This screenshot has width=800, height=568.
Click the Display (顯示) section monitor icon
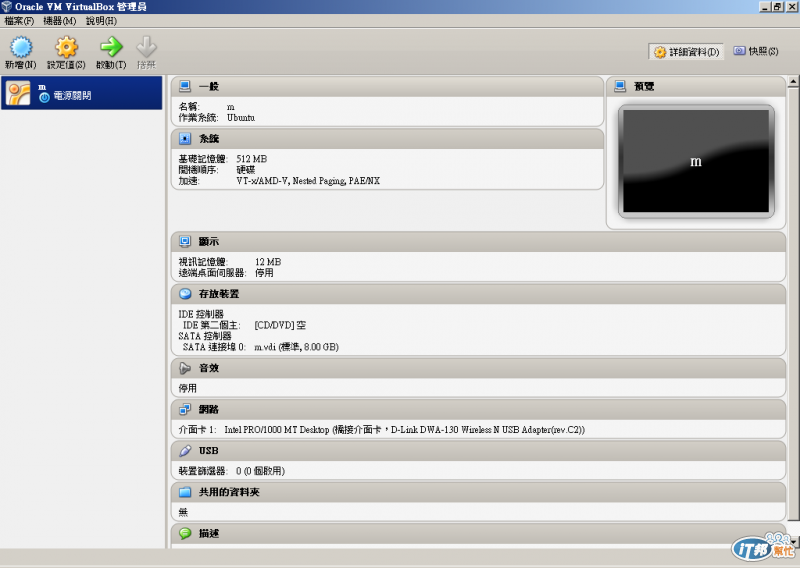pos(185,241)
